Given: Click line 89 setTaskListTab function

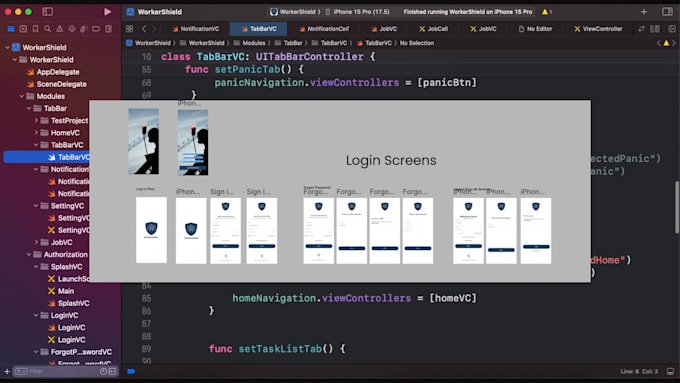Looking at the screenshot, I should [277, 349].
